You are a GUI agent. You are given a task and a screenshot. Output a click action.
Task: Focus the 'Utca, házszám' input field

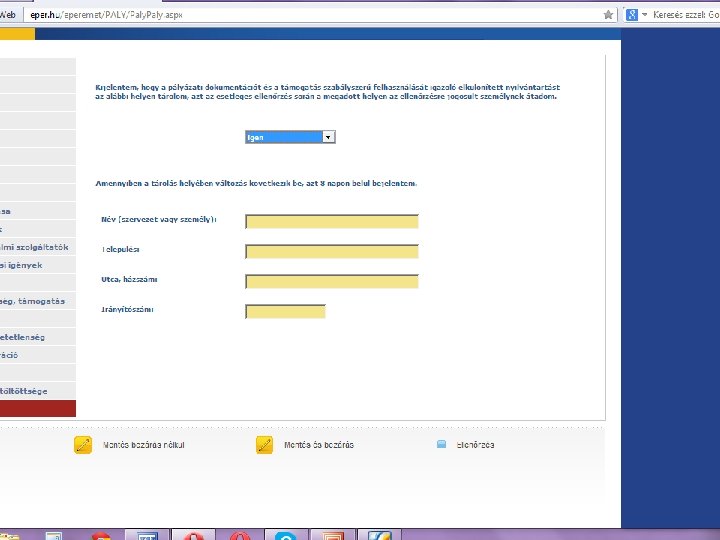pyautogui.click(x=332, y=281)
